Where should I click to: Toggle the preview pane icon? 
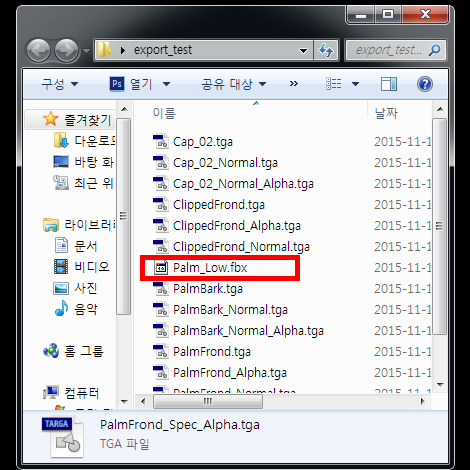(389, 84)
